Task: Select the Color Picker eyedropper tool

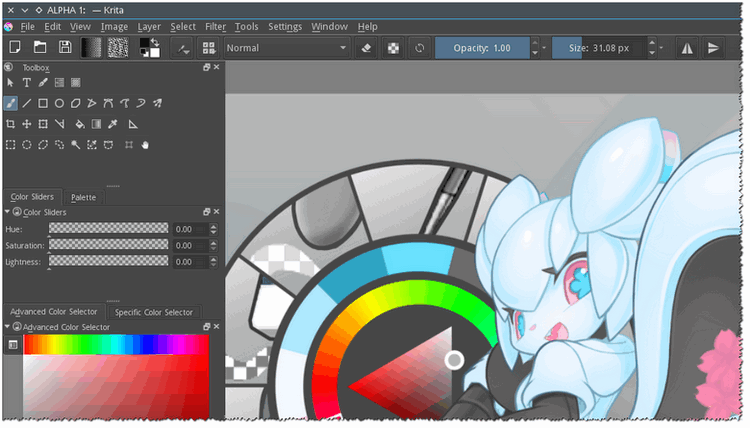Action: 113,124
